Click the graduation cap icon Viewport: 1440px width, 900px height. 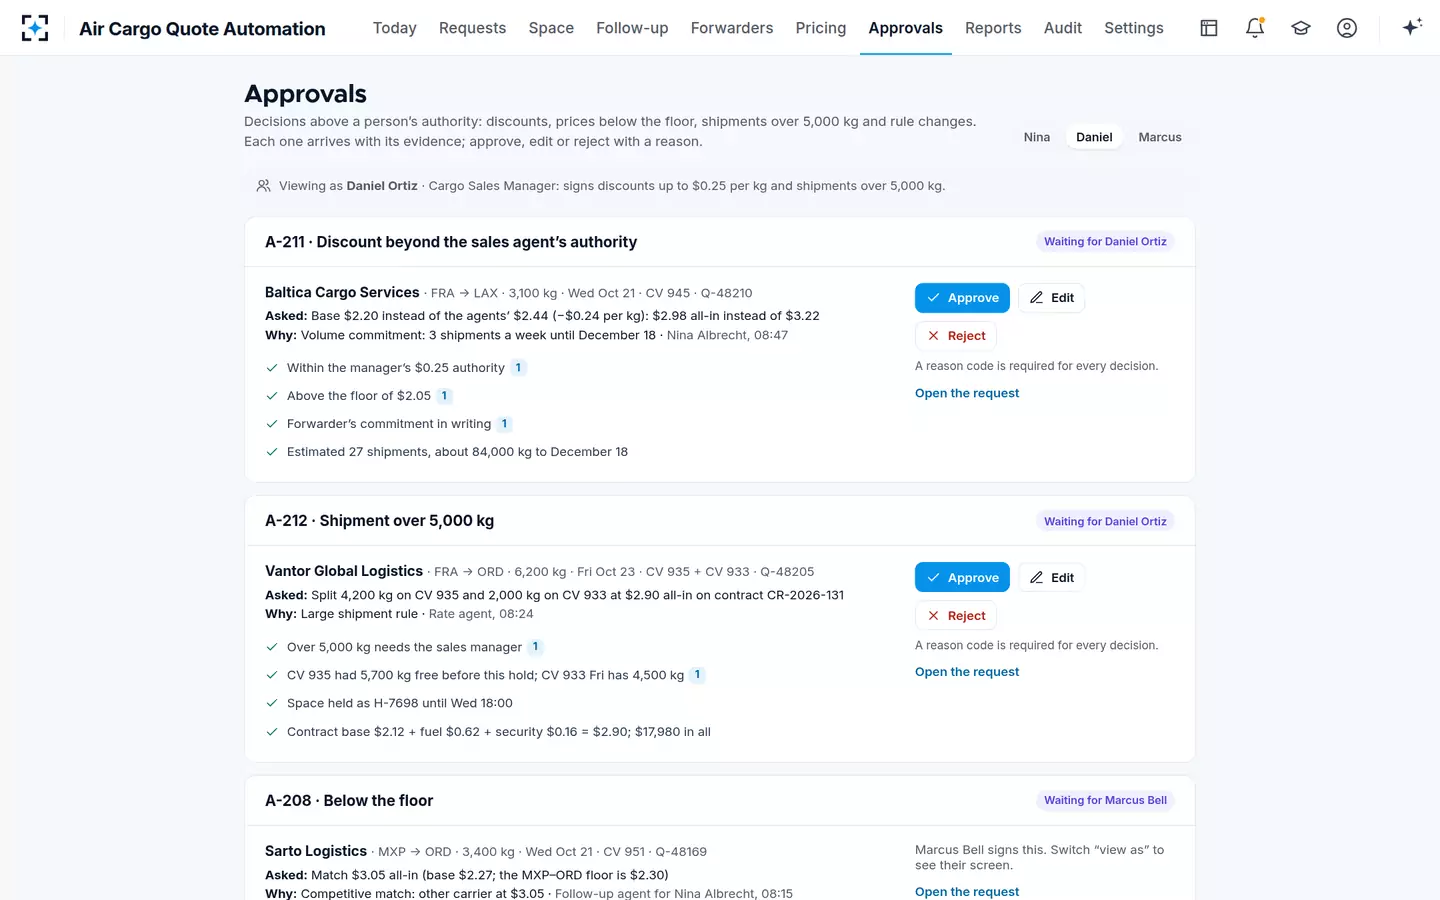pos(1301,28)
